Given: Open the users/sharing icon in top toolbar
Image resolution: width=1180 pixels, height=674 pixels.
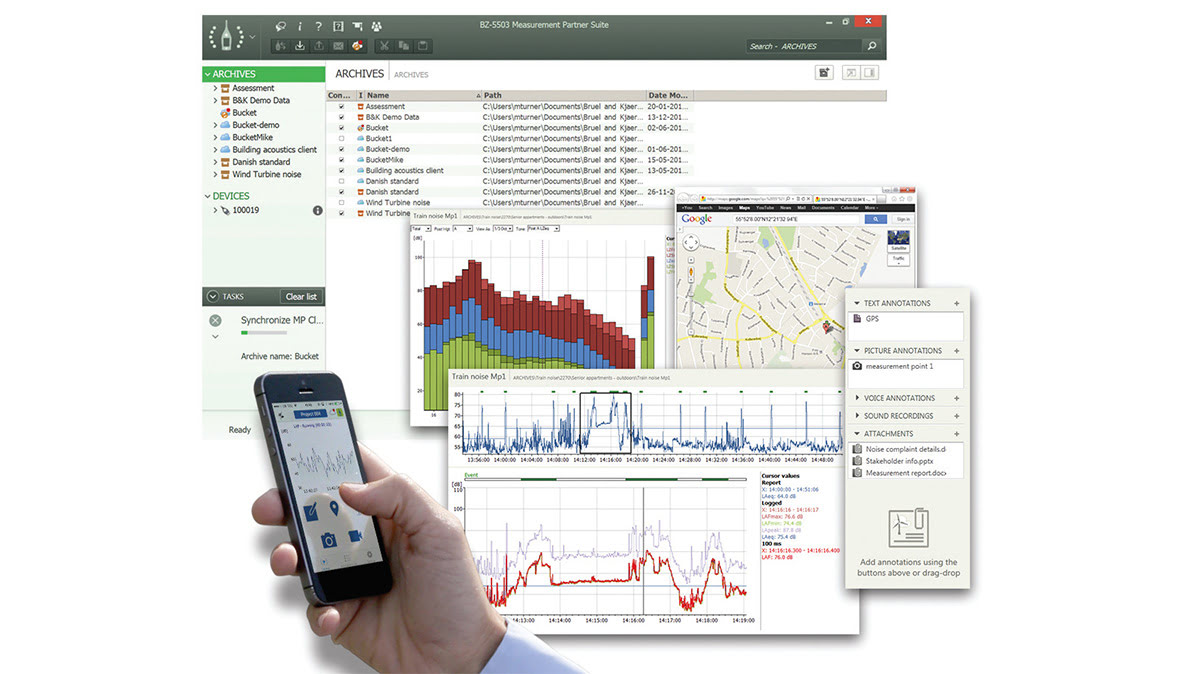Looking at the screenshot, I should (x=378, y=26).
